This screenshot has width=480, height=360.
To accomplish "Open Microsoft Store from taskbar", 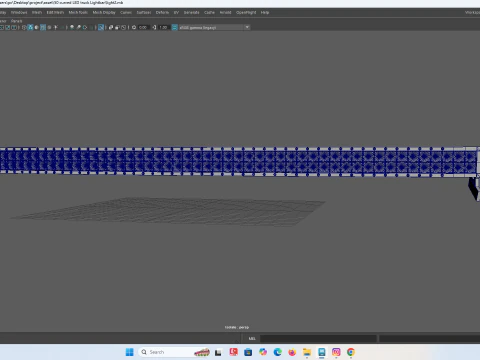I will pyautogui.click(x=248, y=352).
